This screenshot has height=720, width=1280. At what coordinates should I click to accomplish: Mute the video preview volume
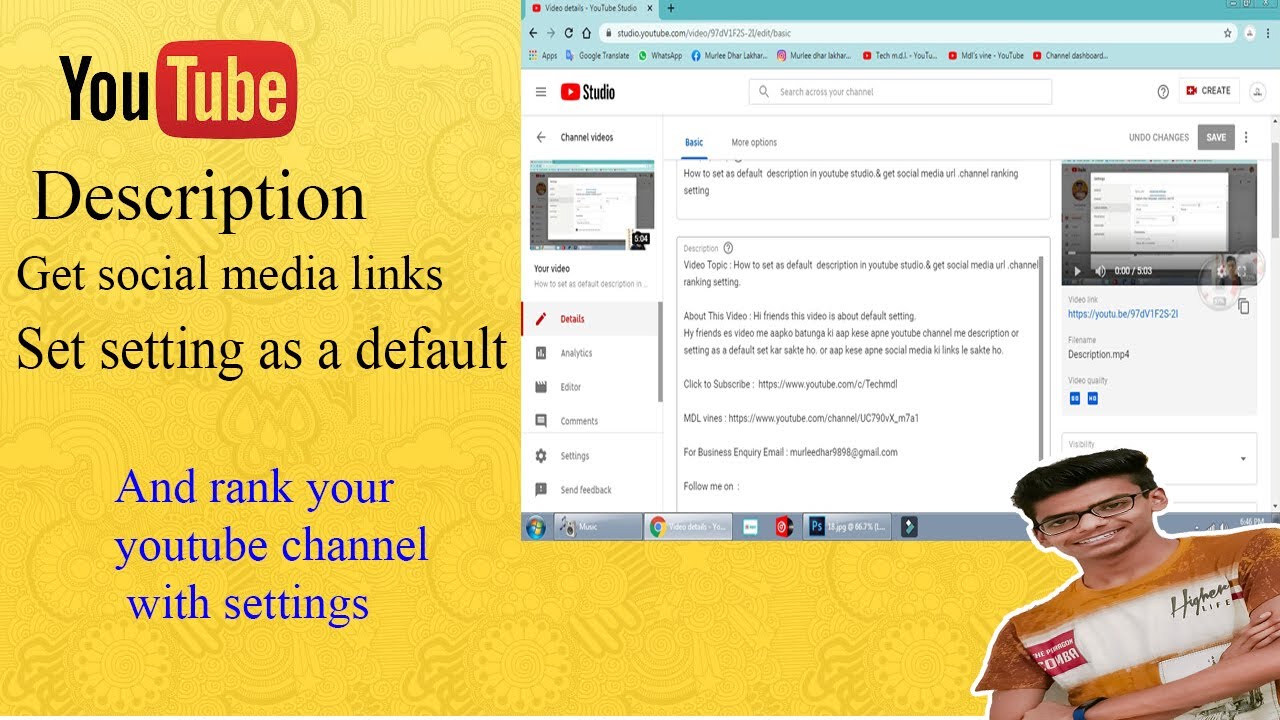(1099, 271)
